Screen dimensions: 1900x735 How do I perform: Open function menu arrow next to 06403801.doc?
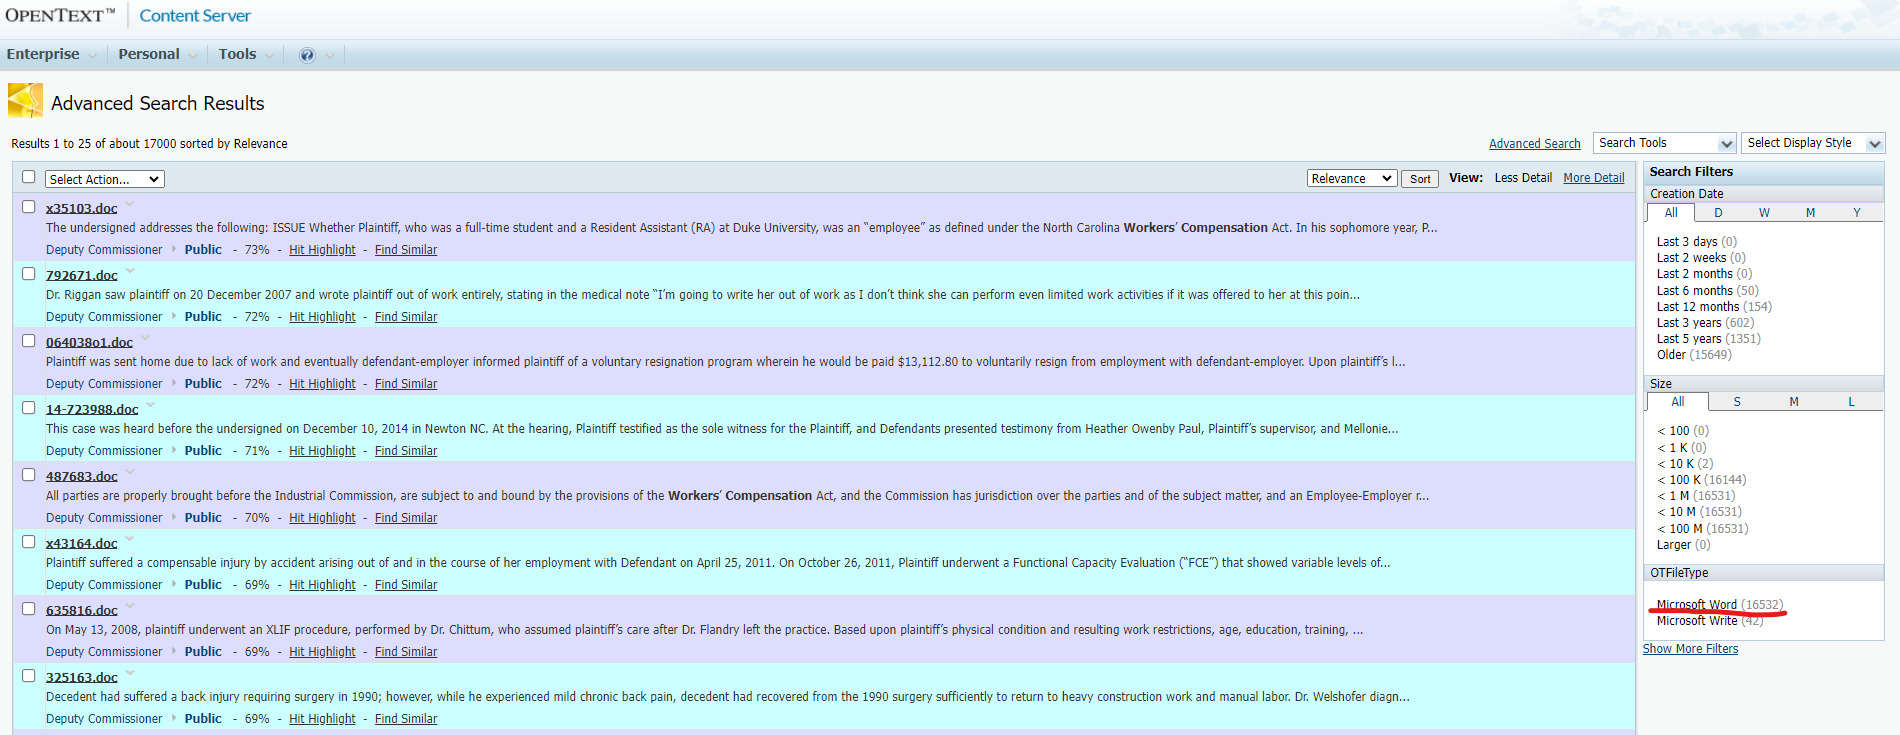pyautogui.click(x=145, y=338)
